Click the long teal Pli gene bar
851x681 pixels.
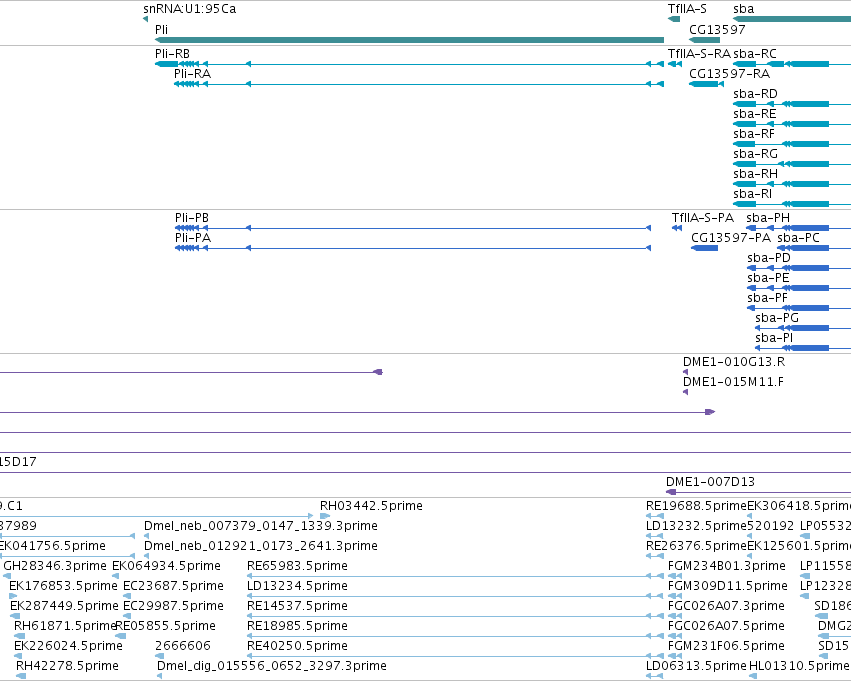pyautogui.click(x=409, y=40)
